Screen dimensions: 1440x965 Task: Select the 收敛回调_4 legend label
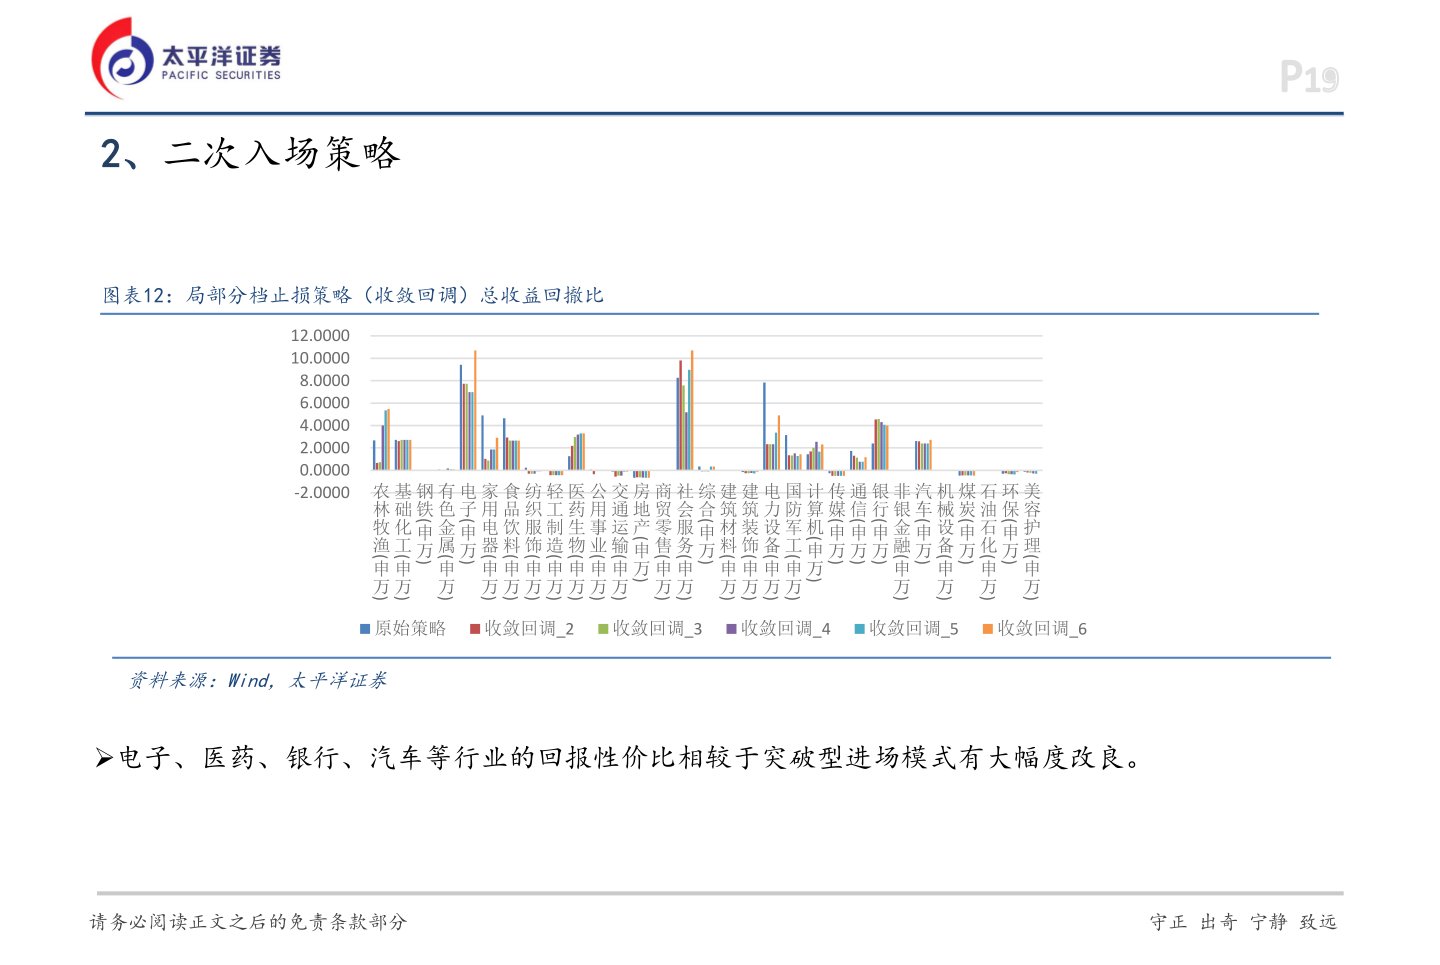[x=785, y=628]
